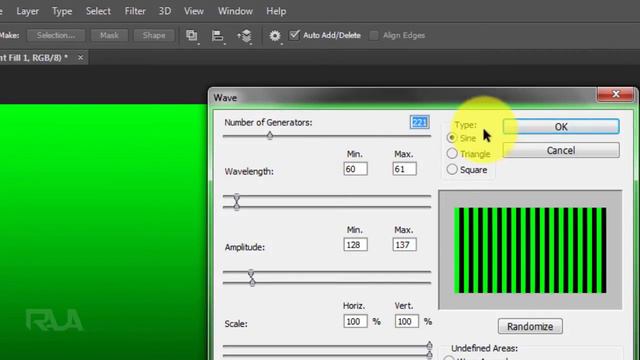This screenshot has width=640, height=360.
Task: Open the Help menu
Action: point(276,11)
